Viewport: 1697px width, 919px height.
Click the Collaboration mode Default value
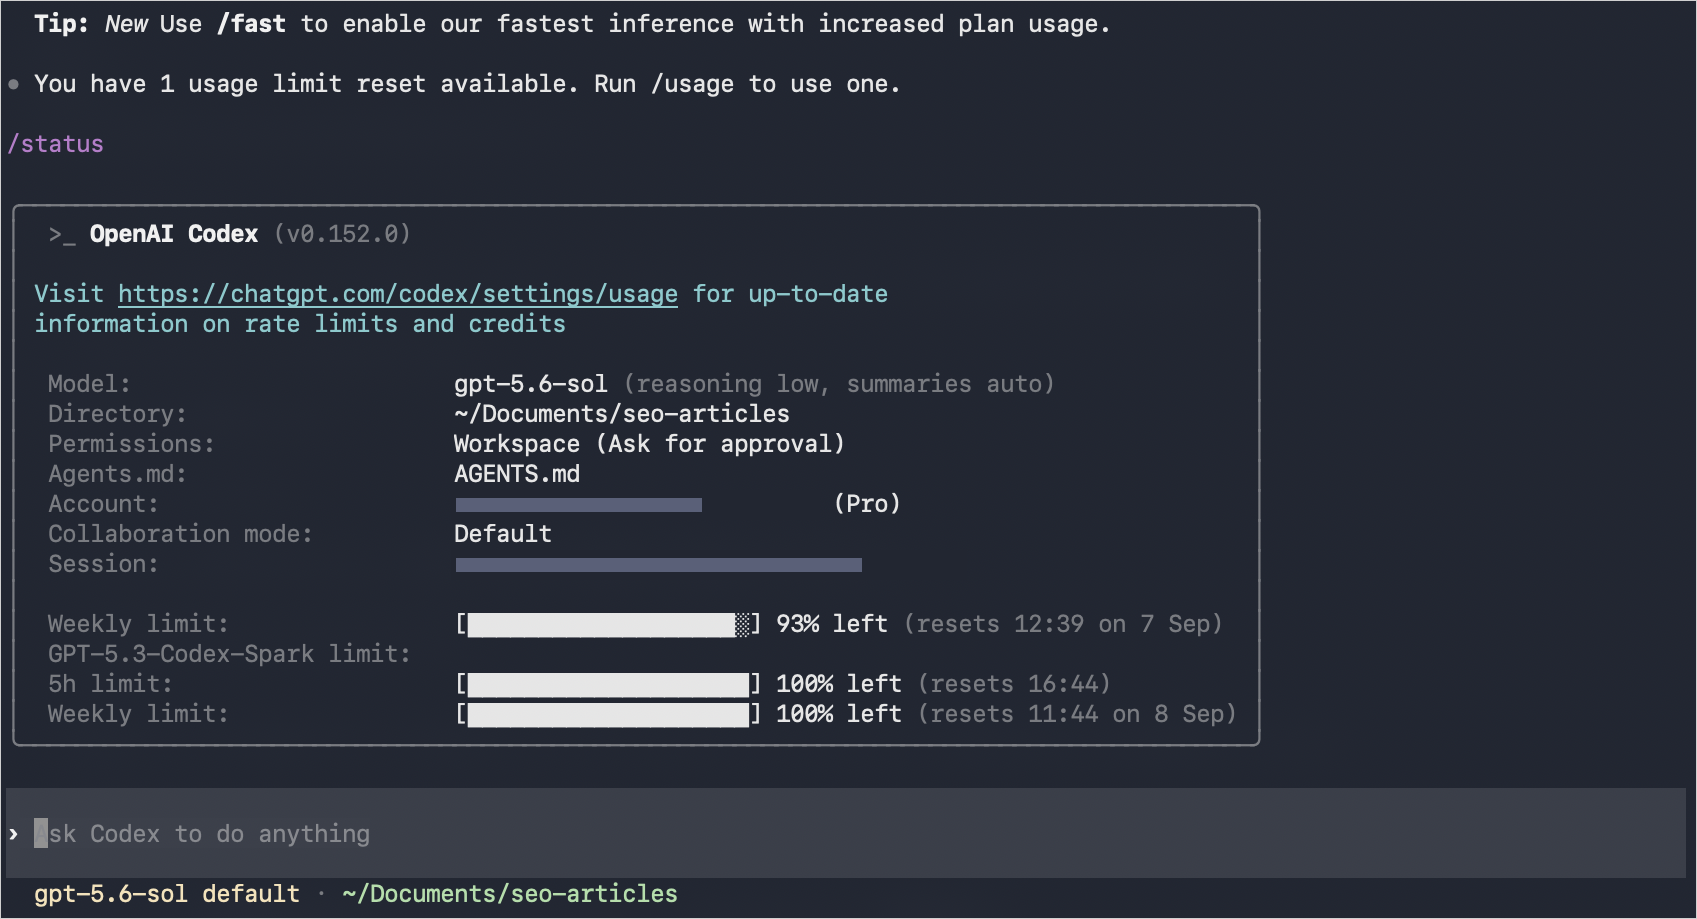coord(503,534)
